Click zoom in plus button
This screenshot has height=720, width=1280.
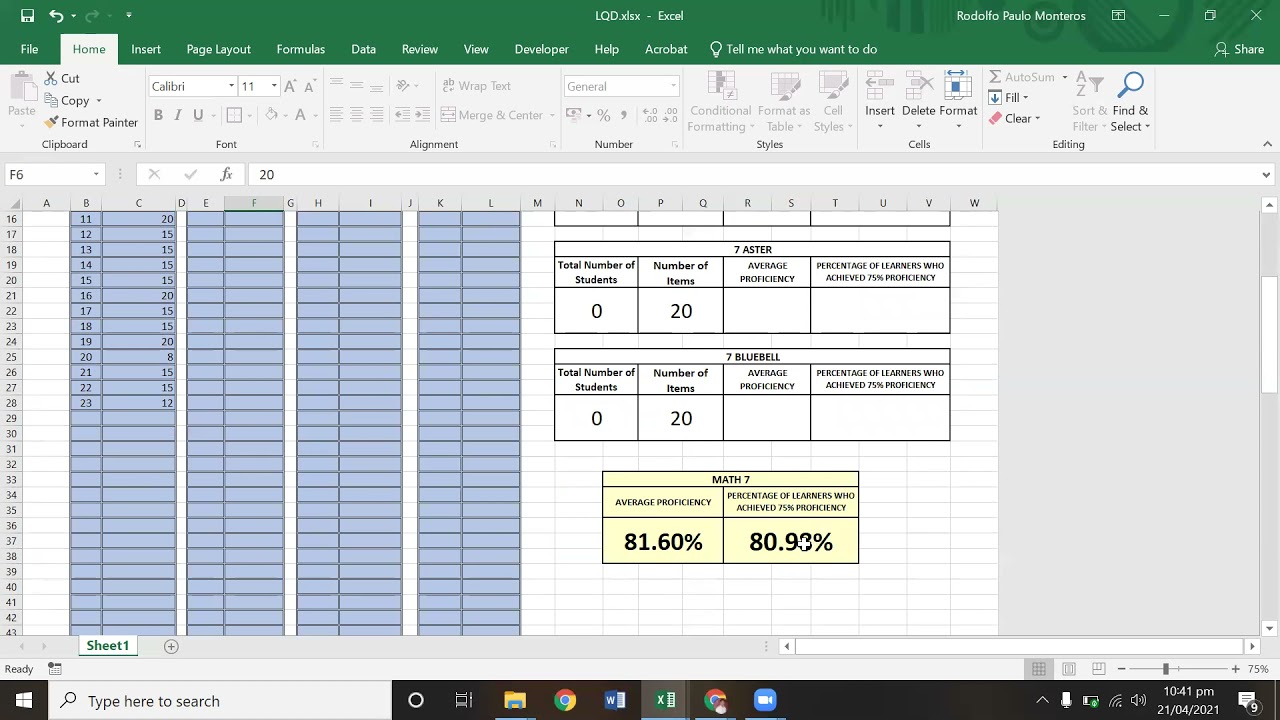(x=1235, y=669)
